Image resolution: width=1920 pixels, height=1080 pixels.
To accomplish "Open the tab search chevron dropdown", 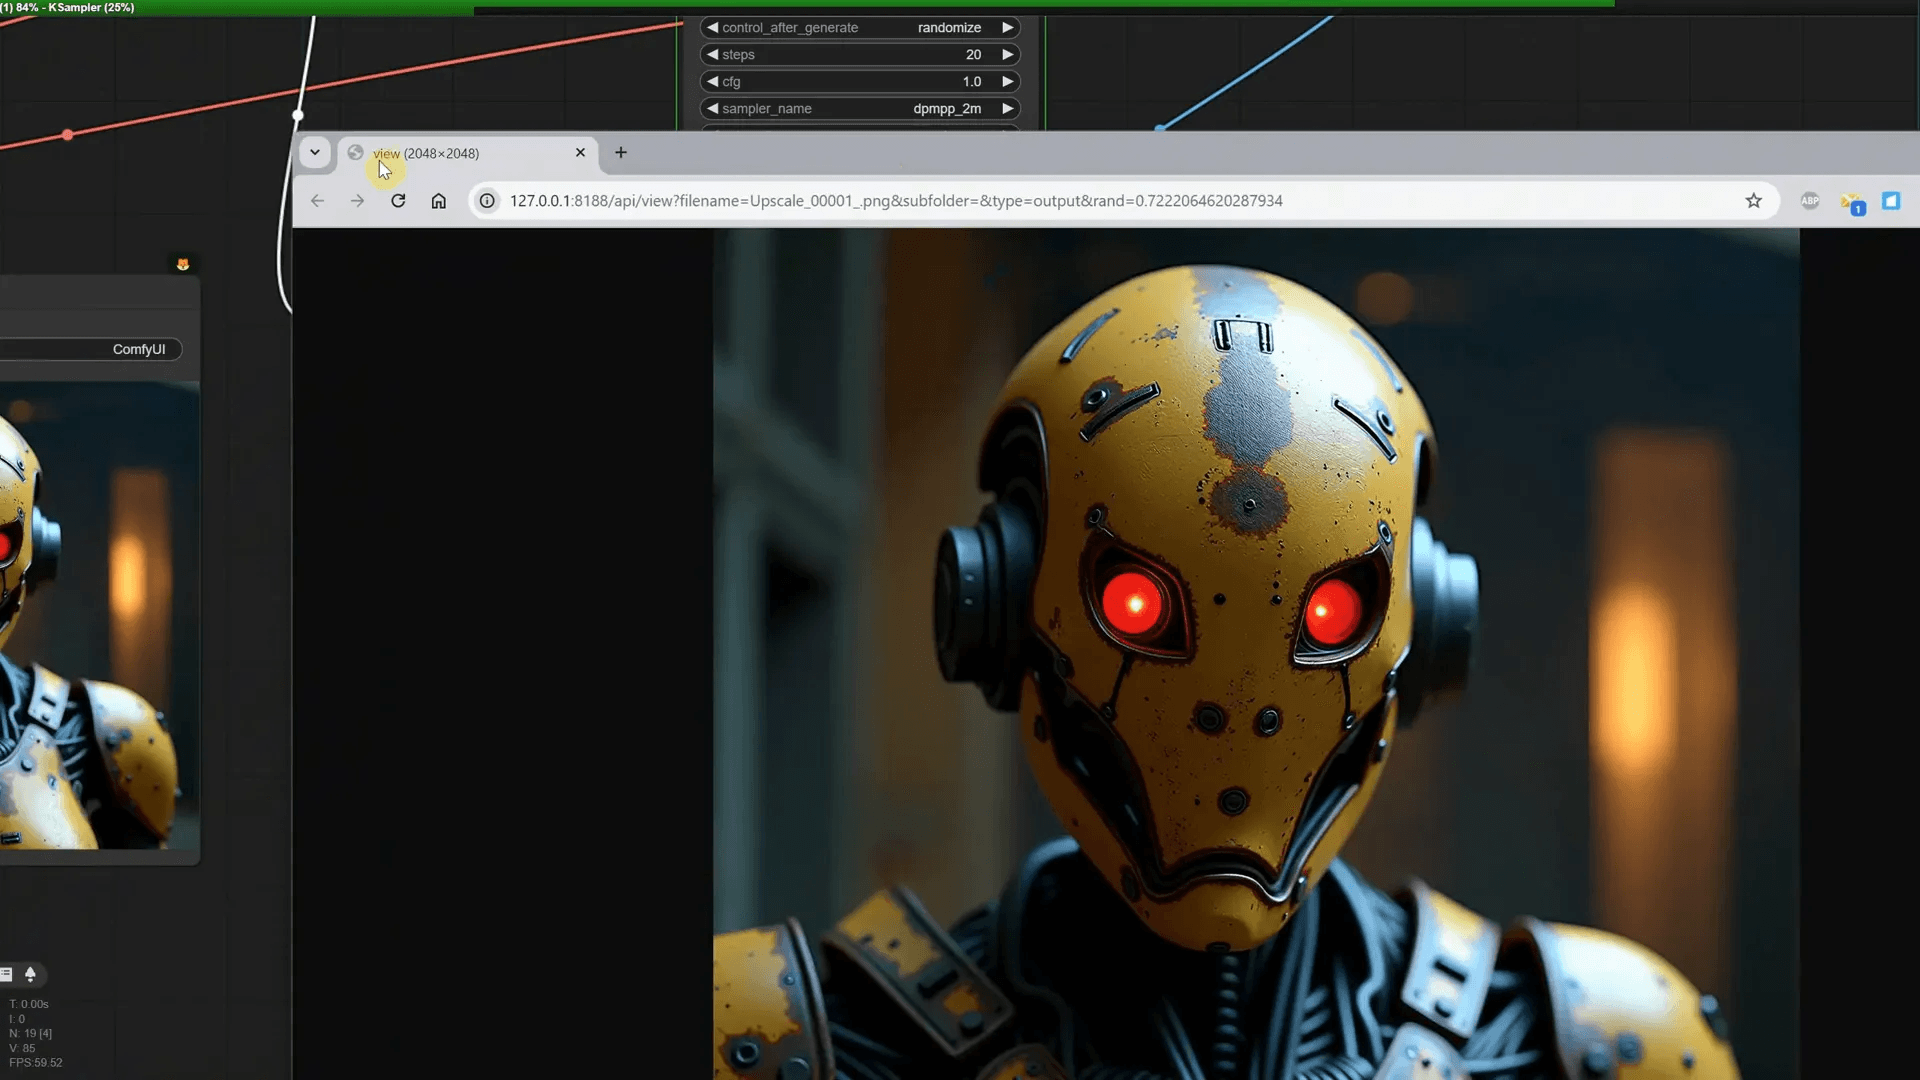I will pyautogui.click(x=315, y=153).
